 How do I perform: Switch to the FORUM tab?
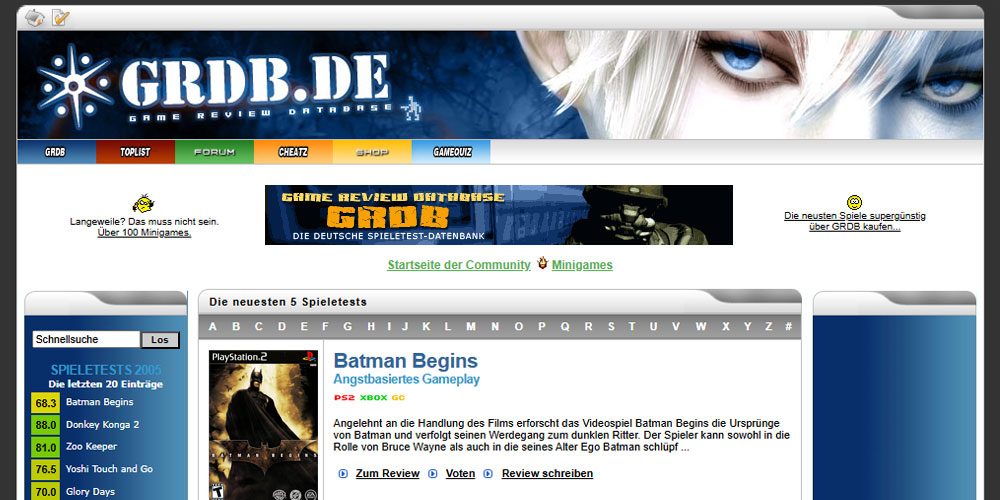tap(214, 152)
